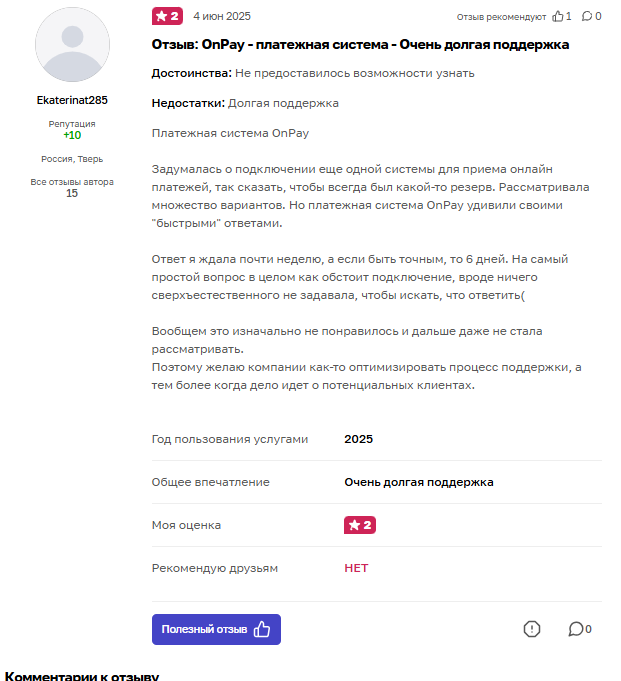Open the reviewer's avatar picture

pos(72,45)
